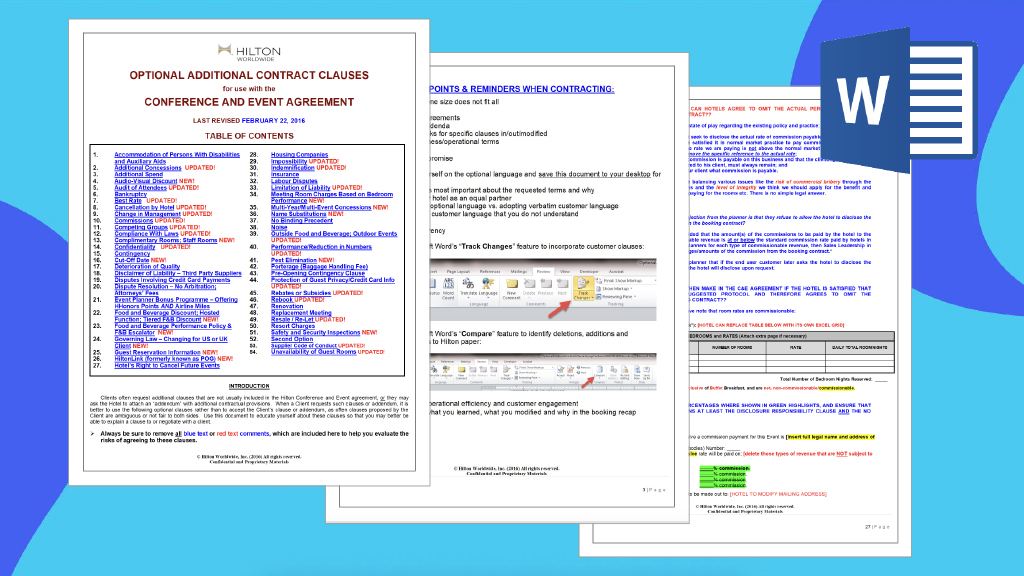1024x576 pixels.
Task: Open the 'Impossibility' contents link
Action: [289, 161]
